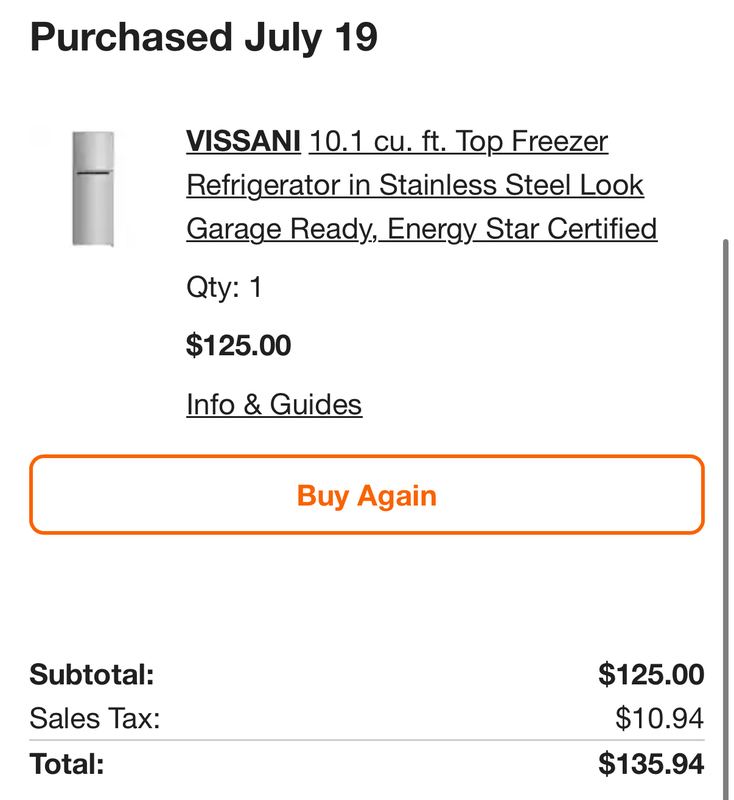This screenshot has height=800, width=734.
Task: Open the refrigerator product thumbnail image
Action: pyautogui.click(x=93, y=189)
